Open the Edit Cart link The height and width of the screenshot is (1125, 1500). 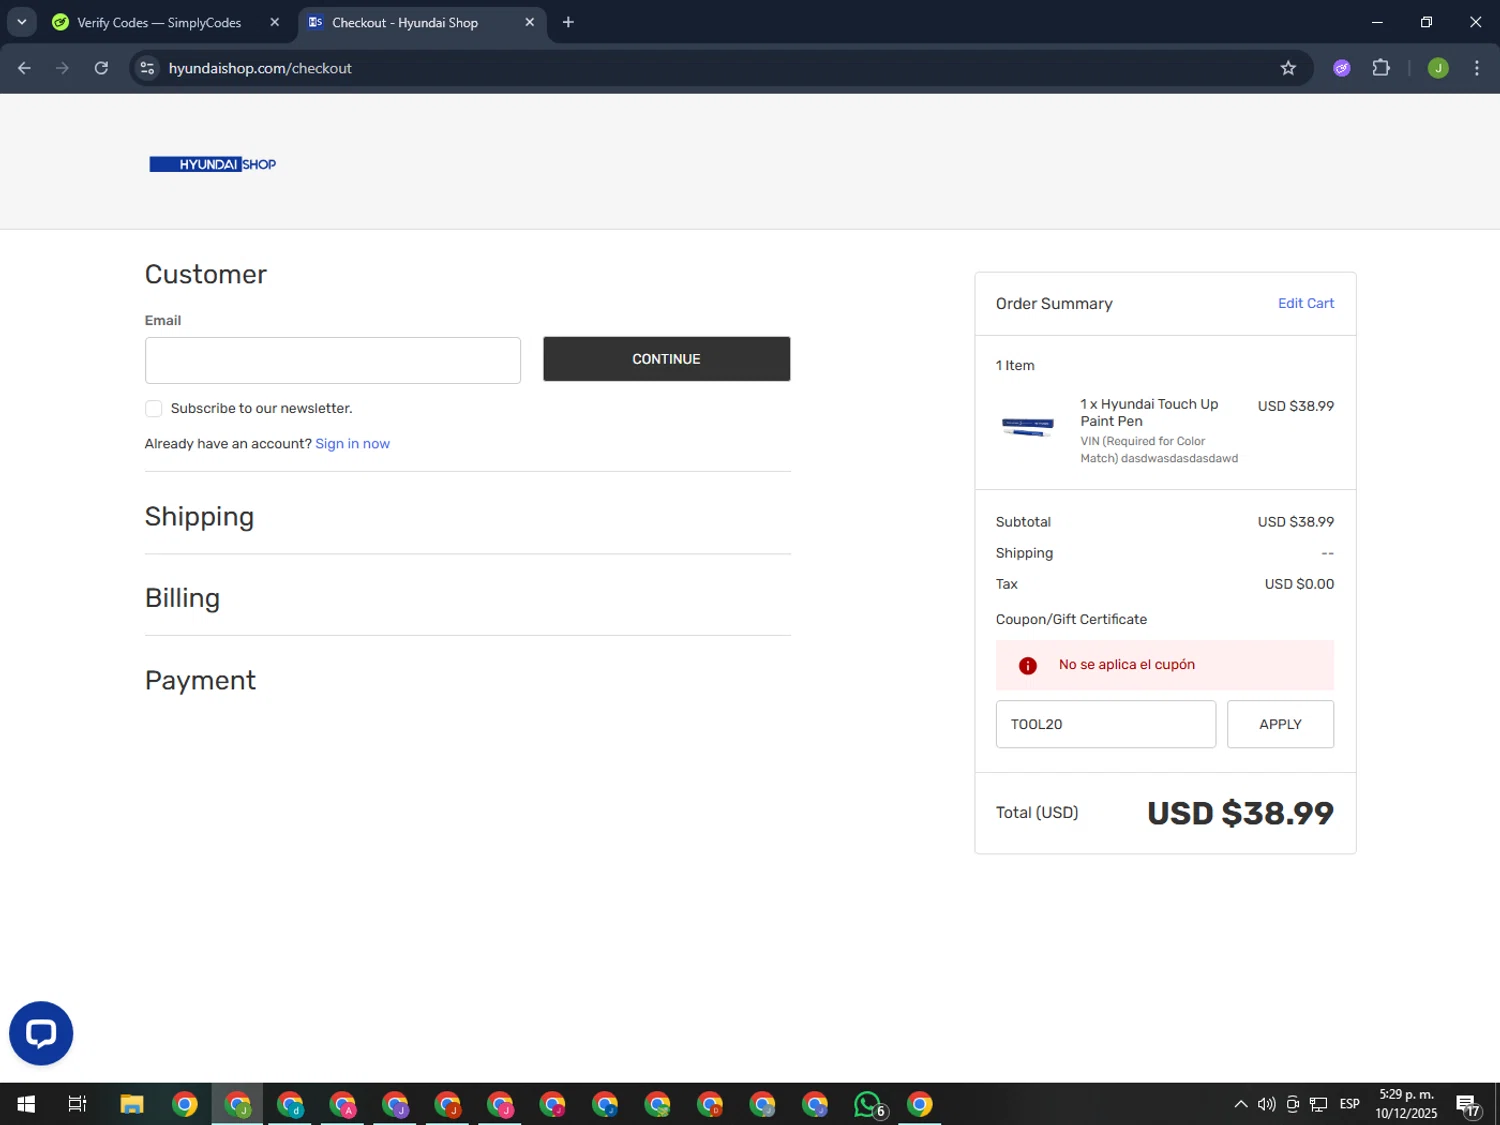1306,303
